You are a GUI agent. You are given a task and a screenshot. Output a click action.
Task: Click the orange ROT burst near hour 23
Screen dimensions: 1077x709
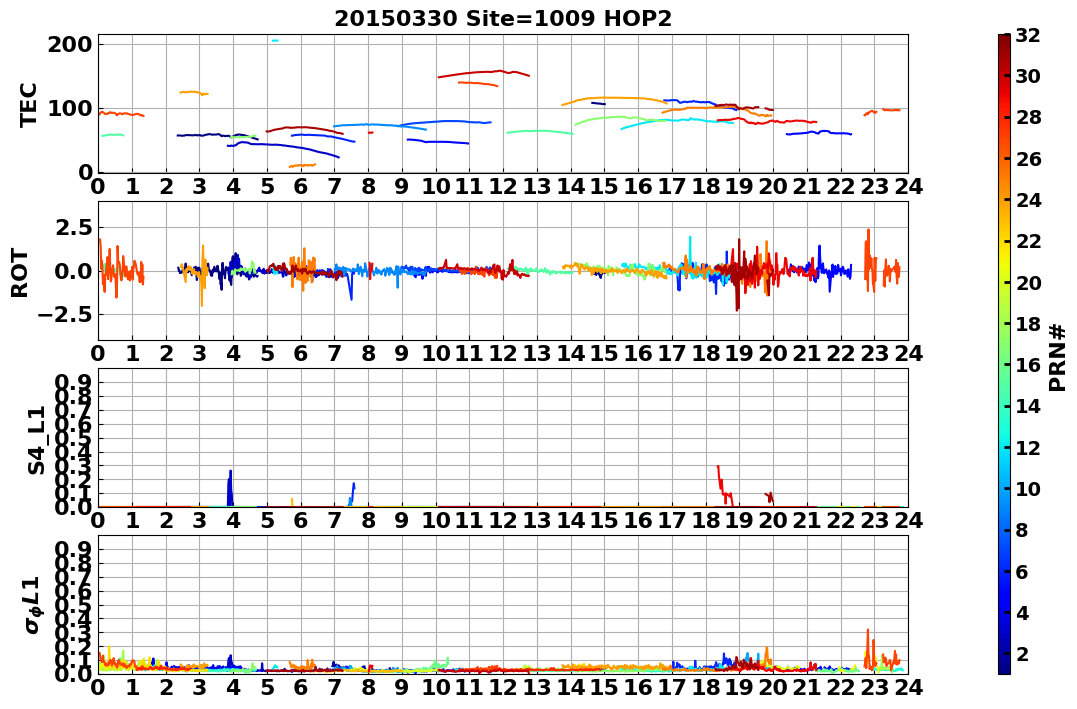pos(869,261)
